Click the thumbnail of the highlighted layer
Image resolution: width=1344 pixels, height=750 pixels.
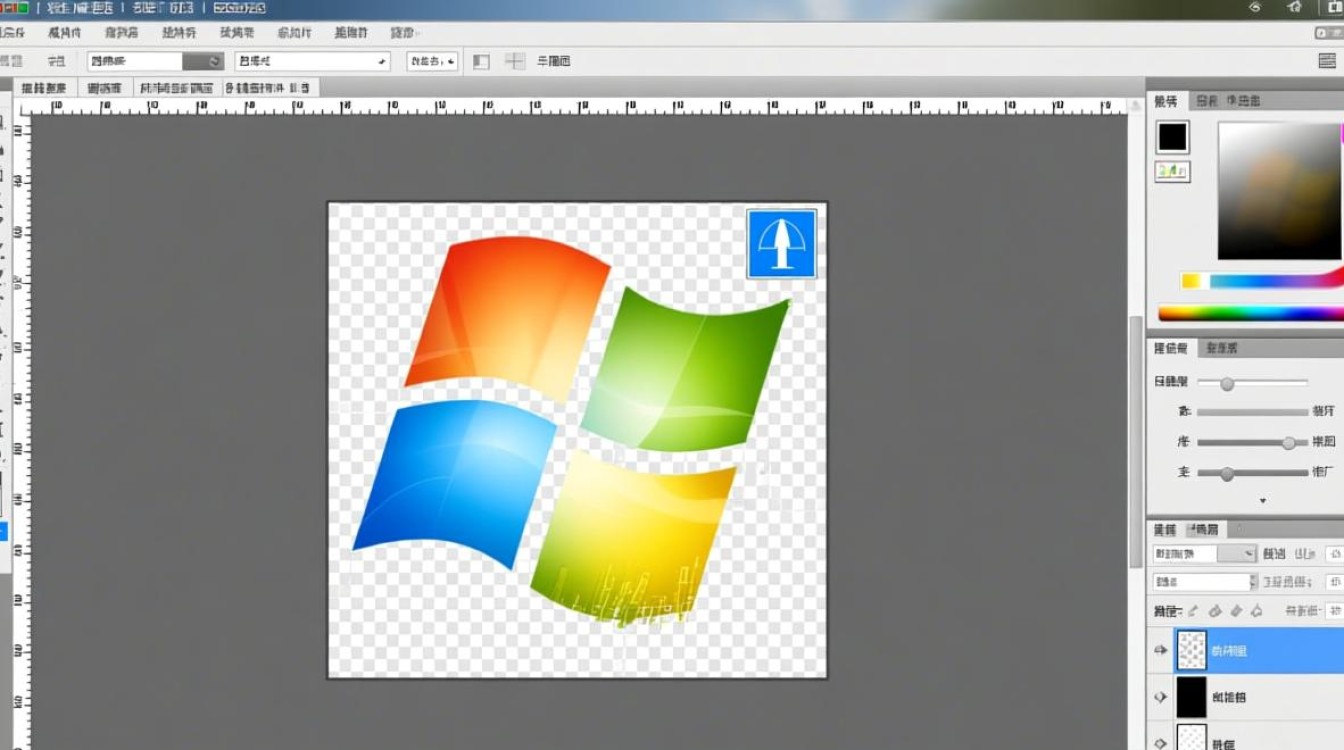pyautogui.click(x=1191, y=650)
